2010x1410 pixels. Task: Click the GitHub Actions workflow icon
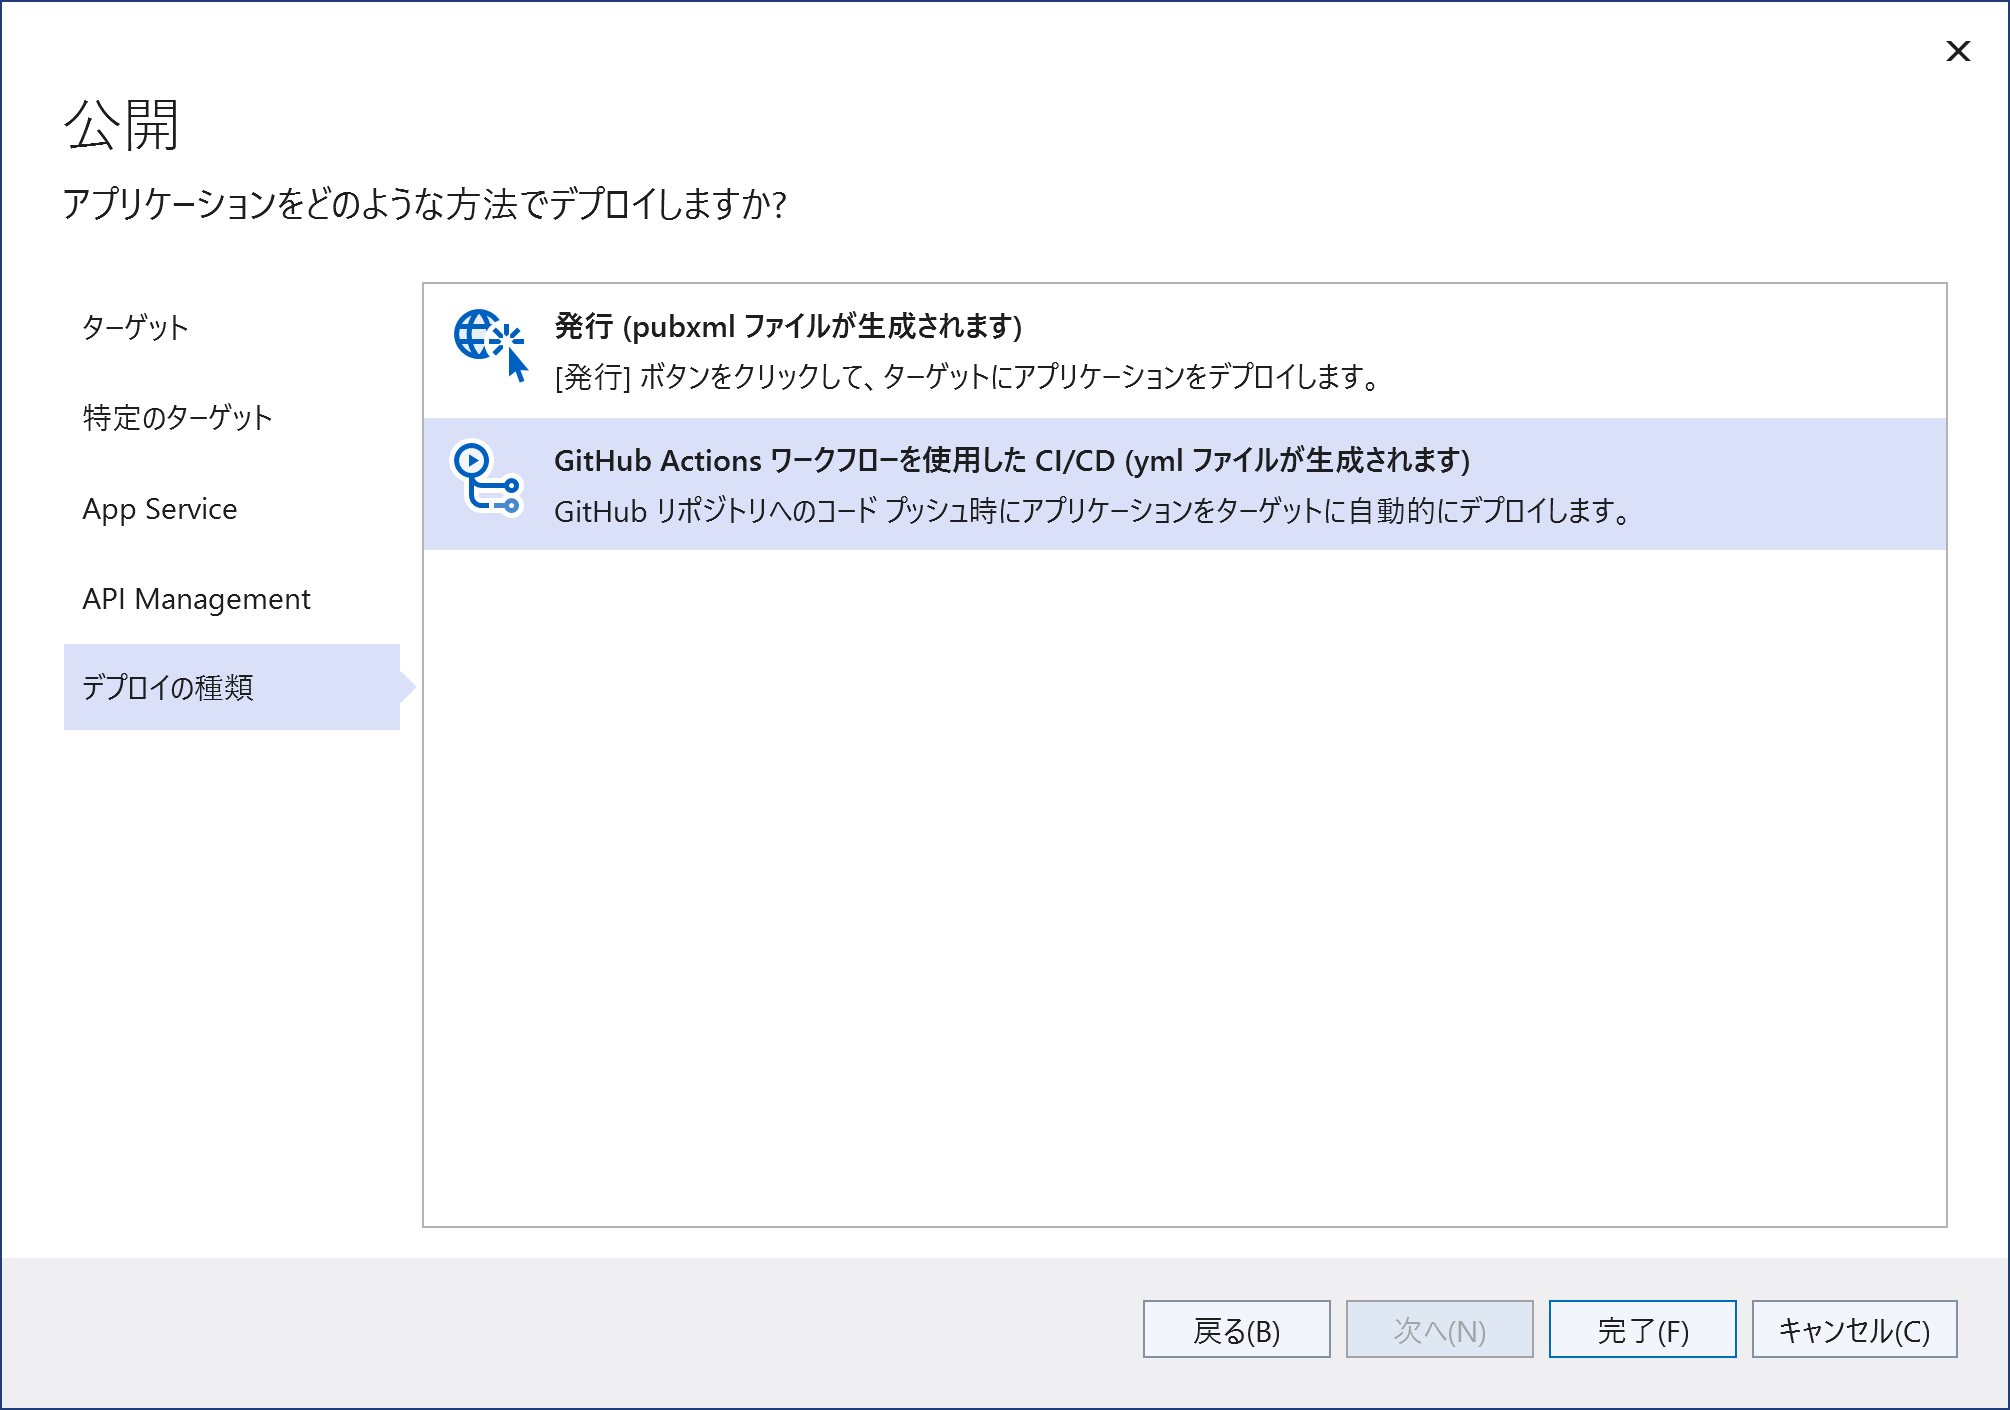coord(488,478)
